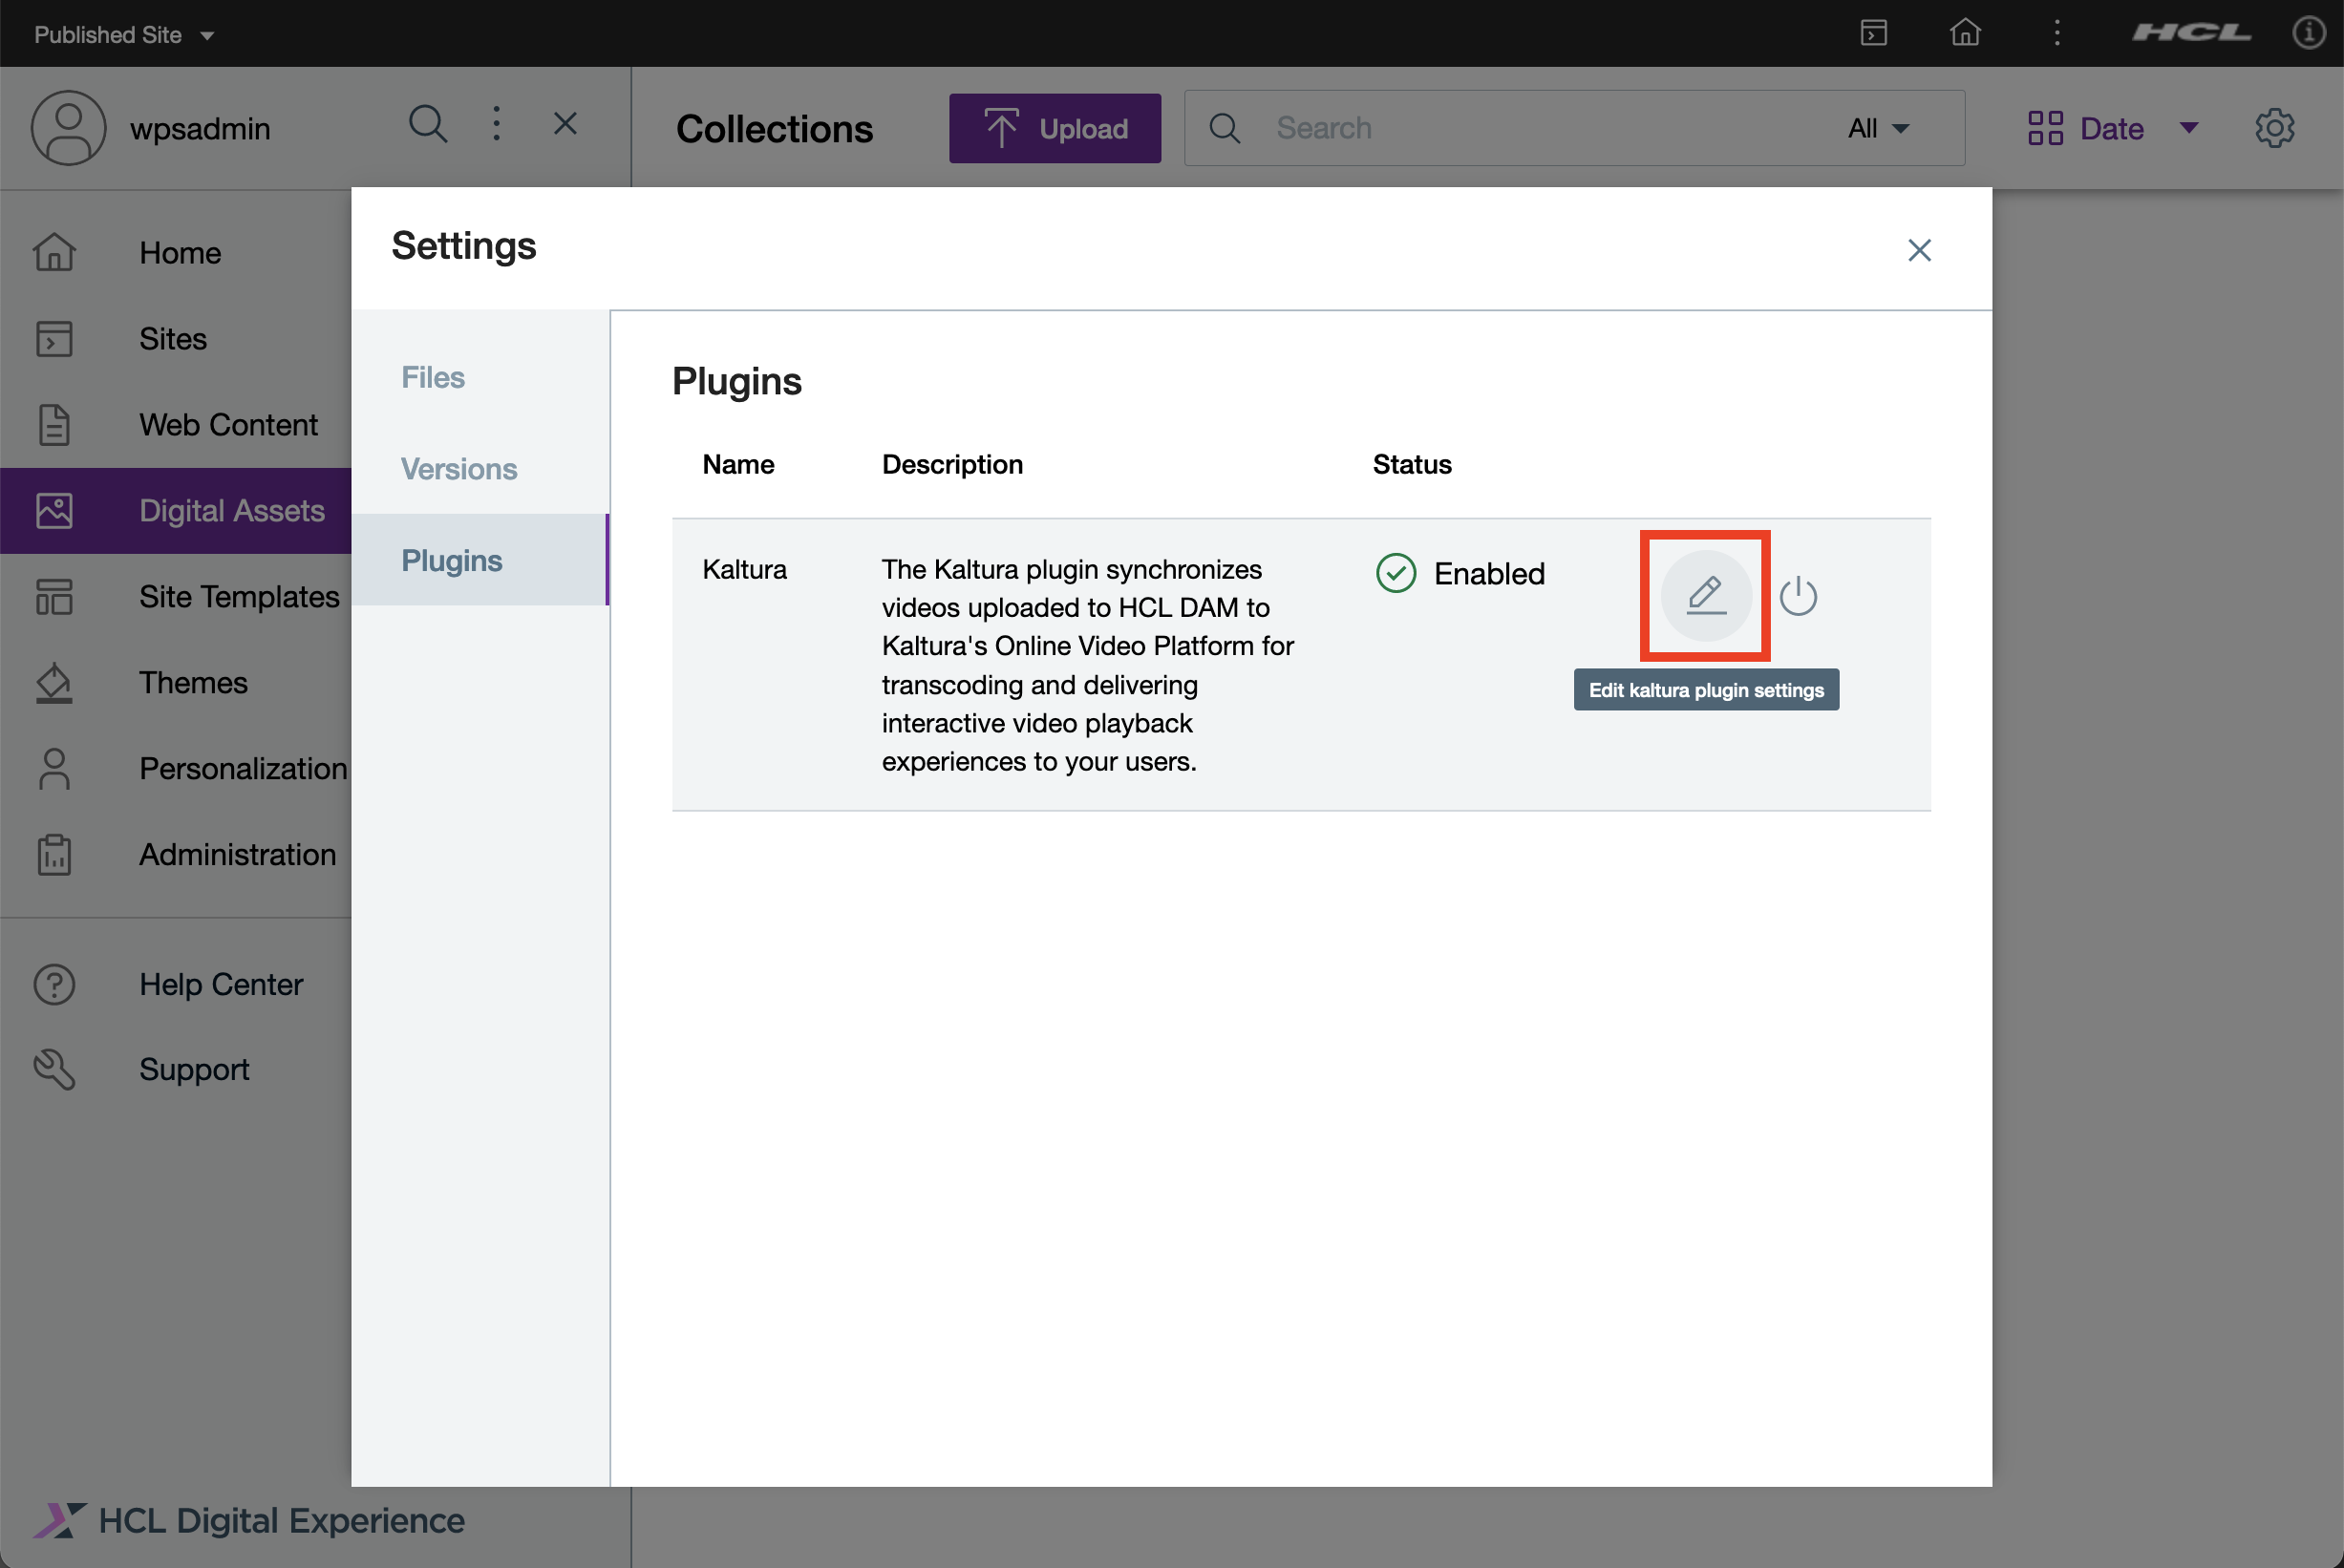
Task: Click the Upload button
Action: [1054, 128]
